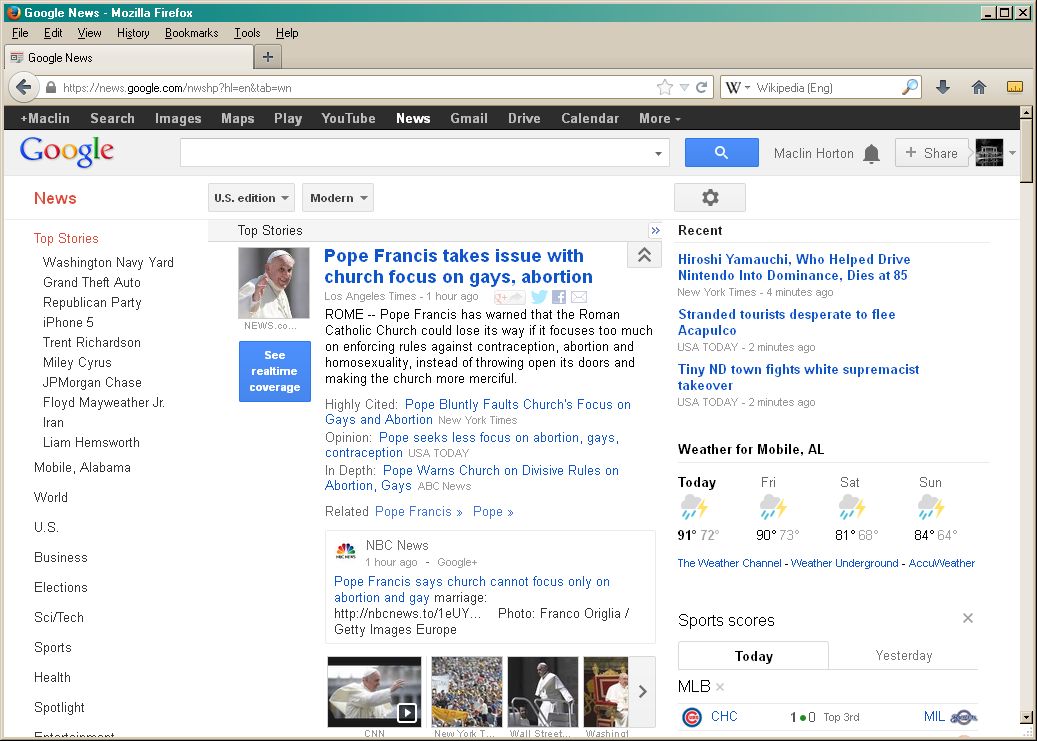Reload the page with refresh icon
Screen dimensions: 1037x741
coord(702,87)
